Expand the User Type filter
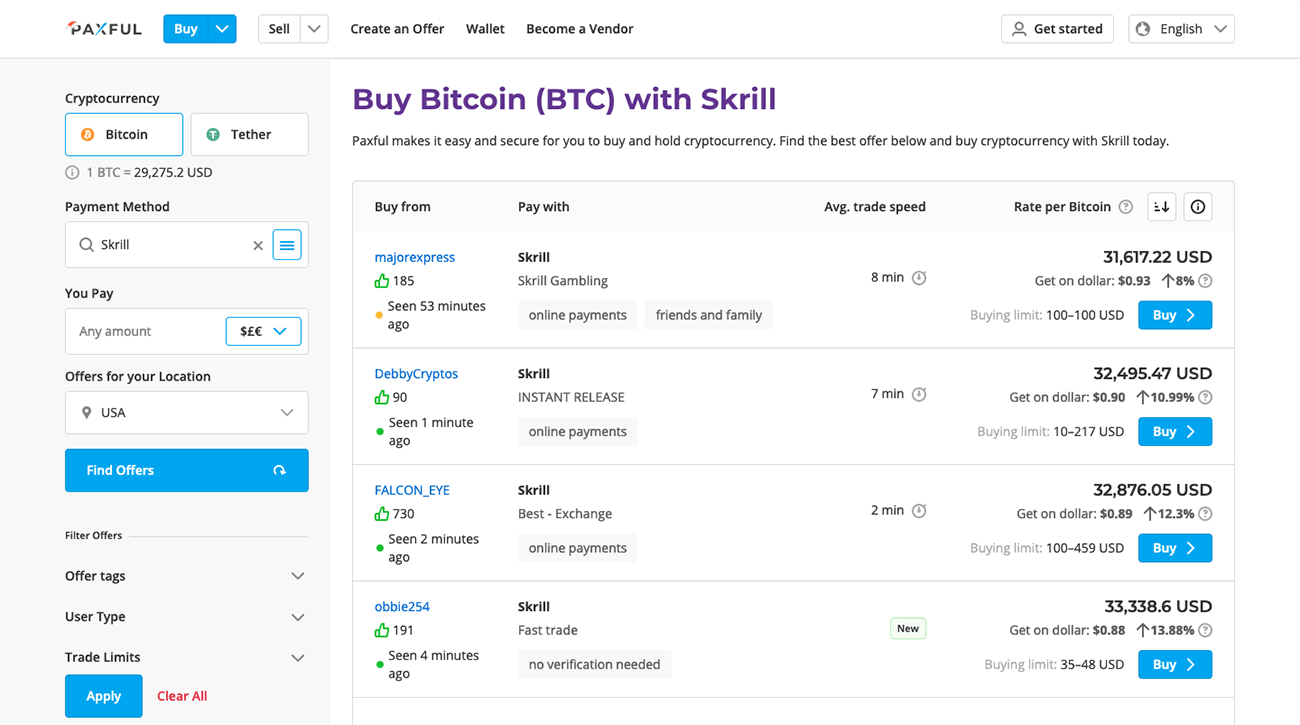 [x=186, y=617]
